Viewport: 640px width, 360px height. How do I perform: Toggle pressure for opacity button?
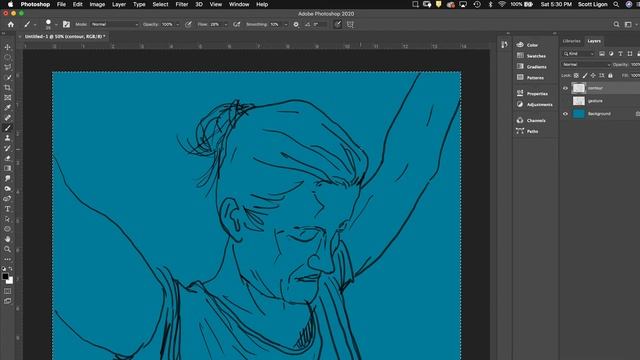(188, 24)
